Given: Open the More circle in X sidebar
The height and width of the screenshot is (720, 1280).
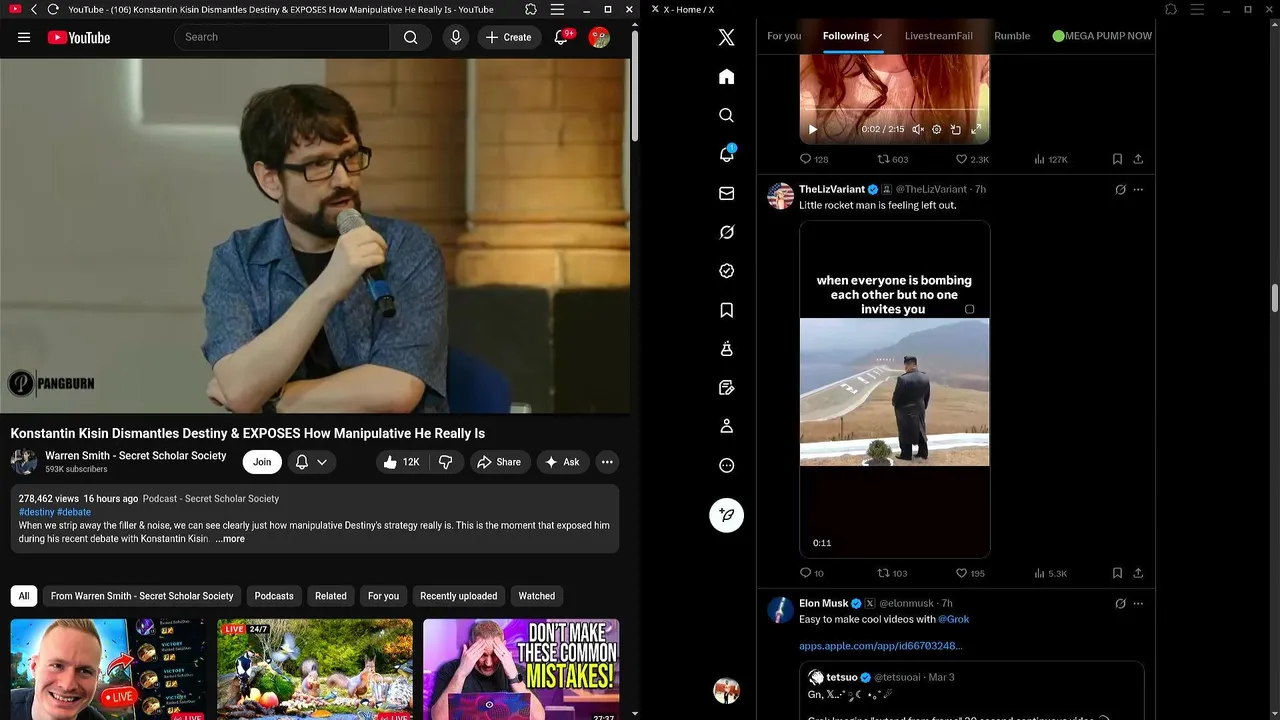Looking at the screenshot, I should tap(727, 465).
